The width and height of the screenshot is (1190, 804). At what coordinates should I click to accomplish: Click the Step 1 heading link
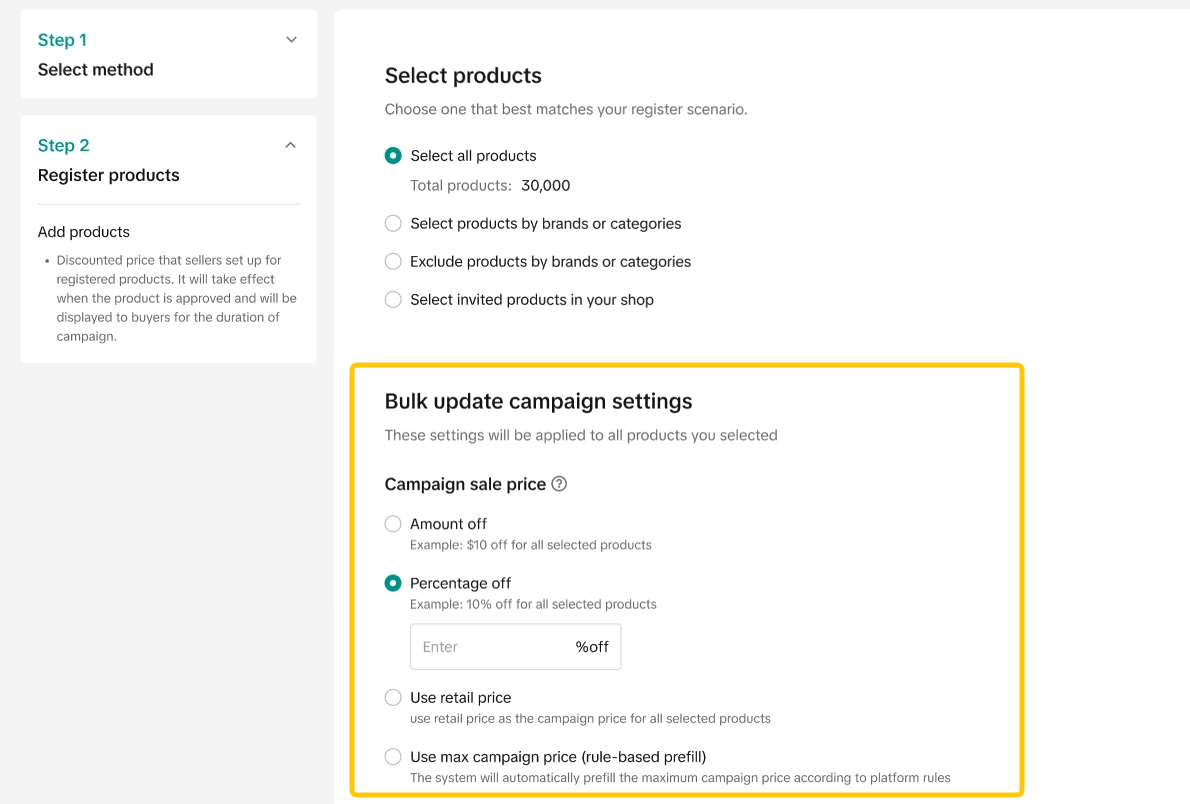point(62,40)
